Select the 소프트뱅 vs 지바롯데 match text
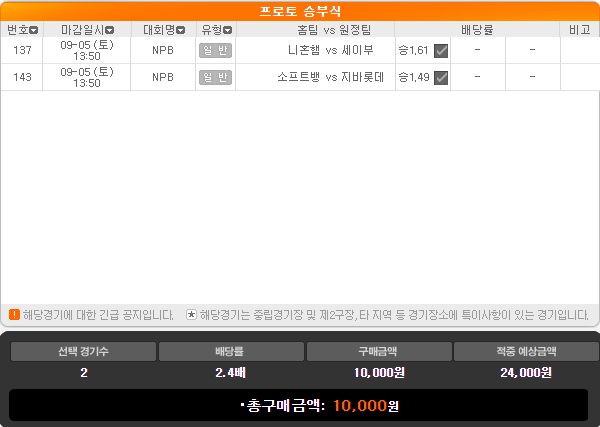This screenshot has width=600, height=427. [331, 77]
